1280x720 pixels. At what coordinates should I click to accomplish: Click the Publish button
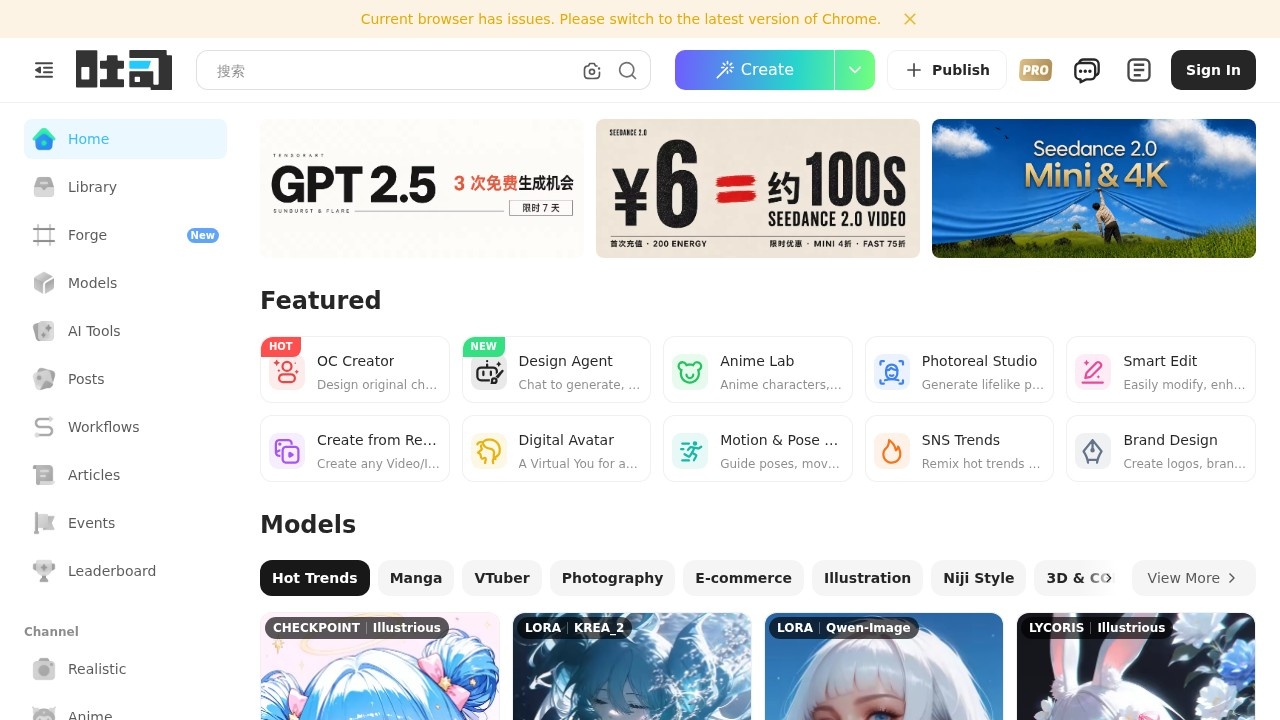pyautogui.click(x=947, y=70)
